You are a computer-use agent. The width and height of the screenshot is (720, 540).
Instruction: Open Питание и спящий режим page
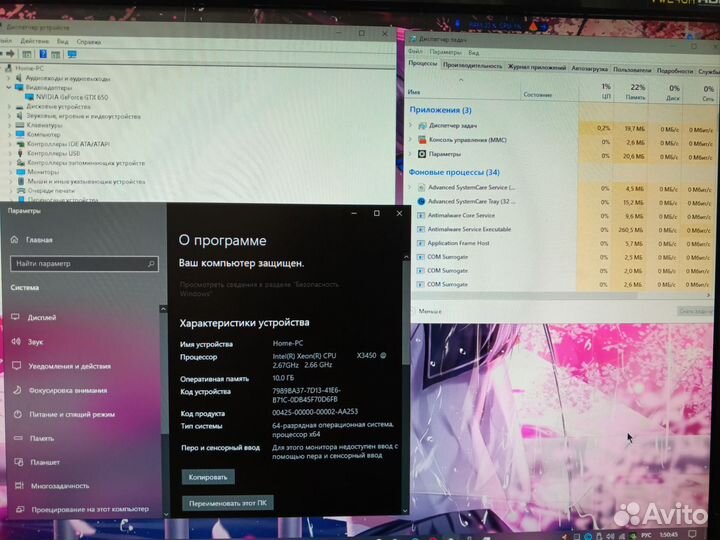coord(70,414)
